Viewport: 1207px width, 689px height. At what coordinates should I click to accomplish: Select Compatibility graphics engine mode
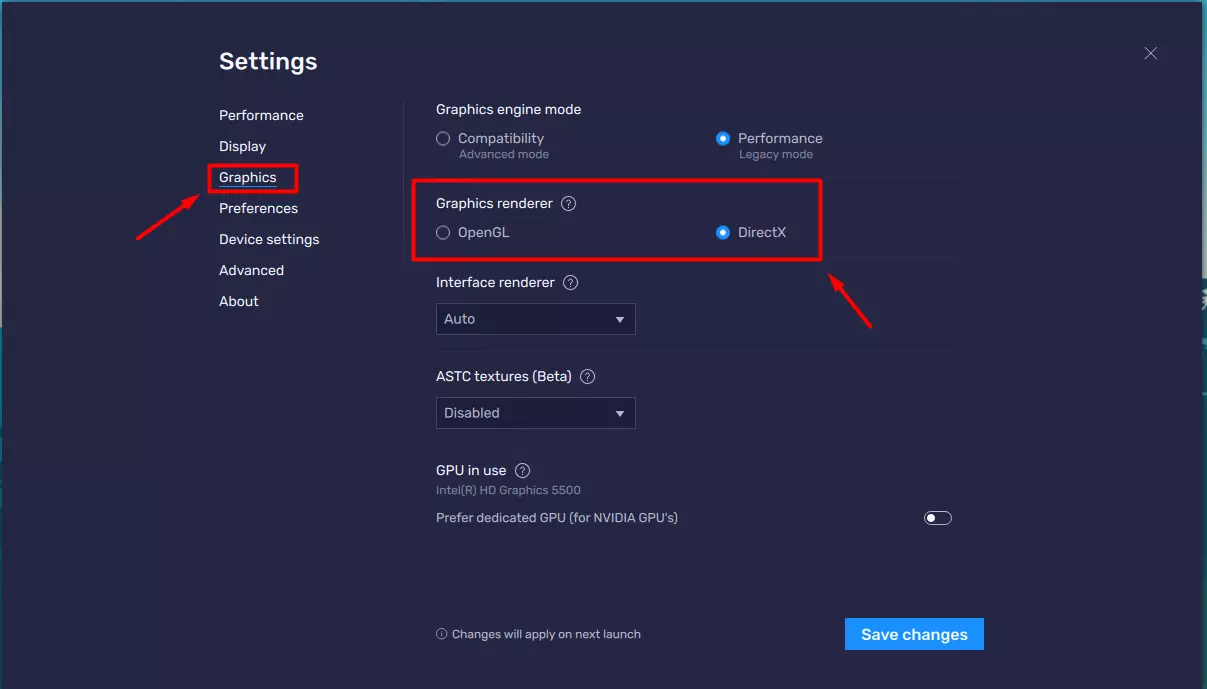click(443, 139)
